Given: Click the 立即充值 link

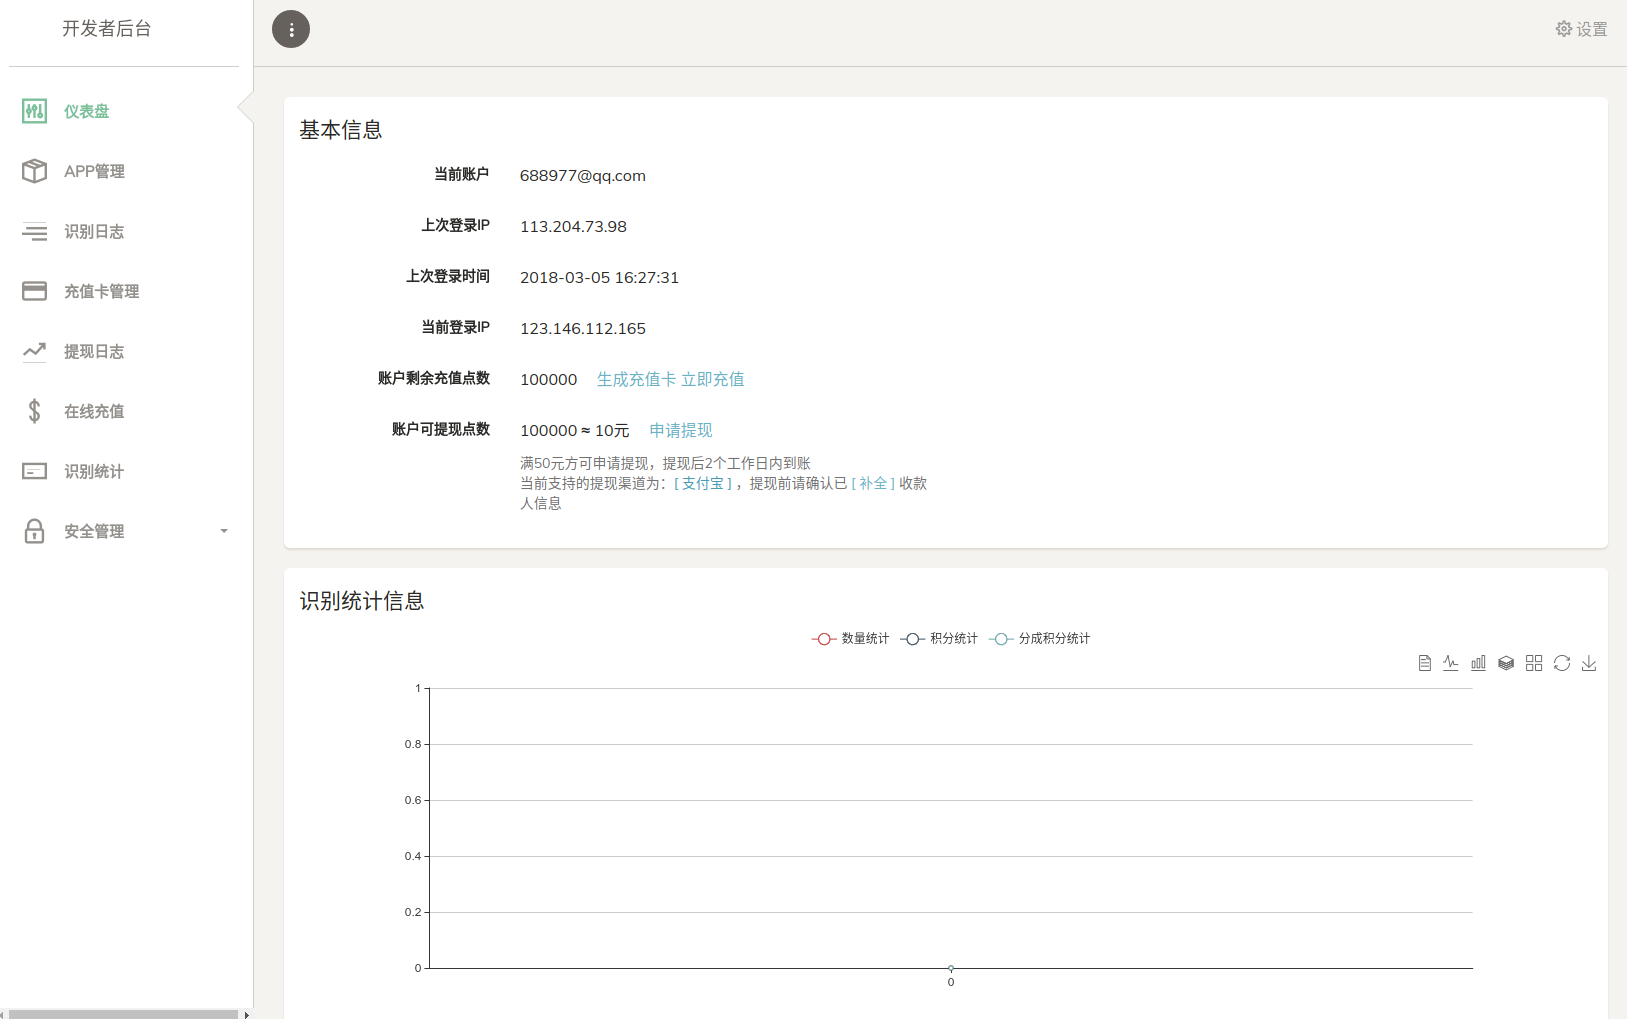Looking at the screenshot, I should pos(712,379).
